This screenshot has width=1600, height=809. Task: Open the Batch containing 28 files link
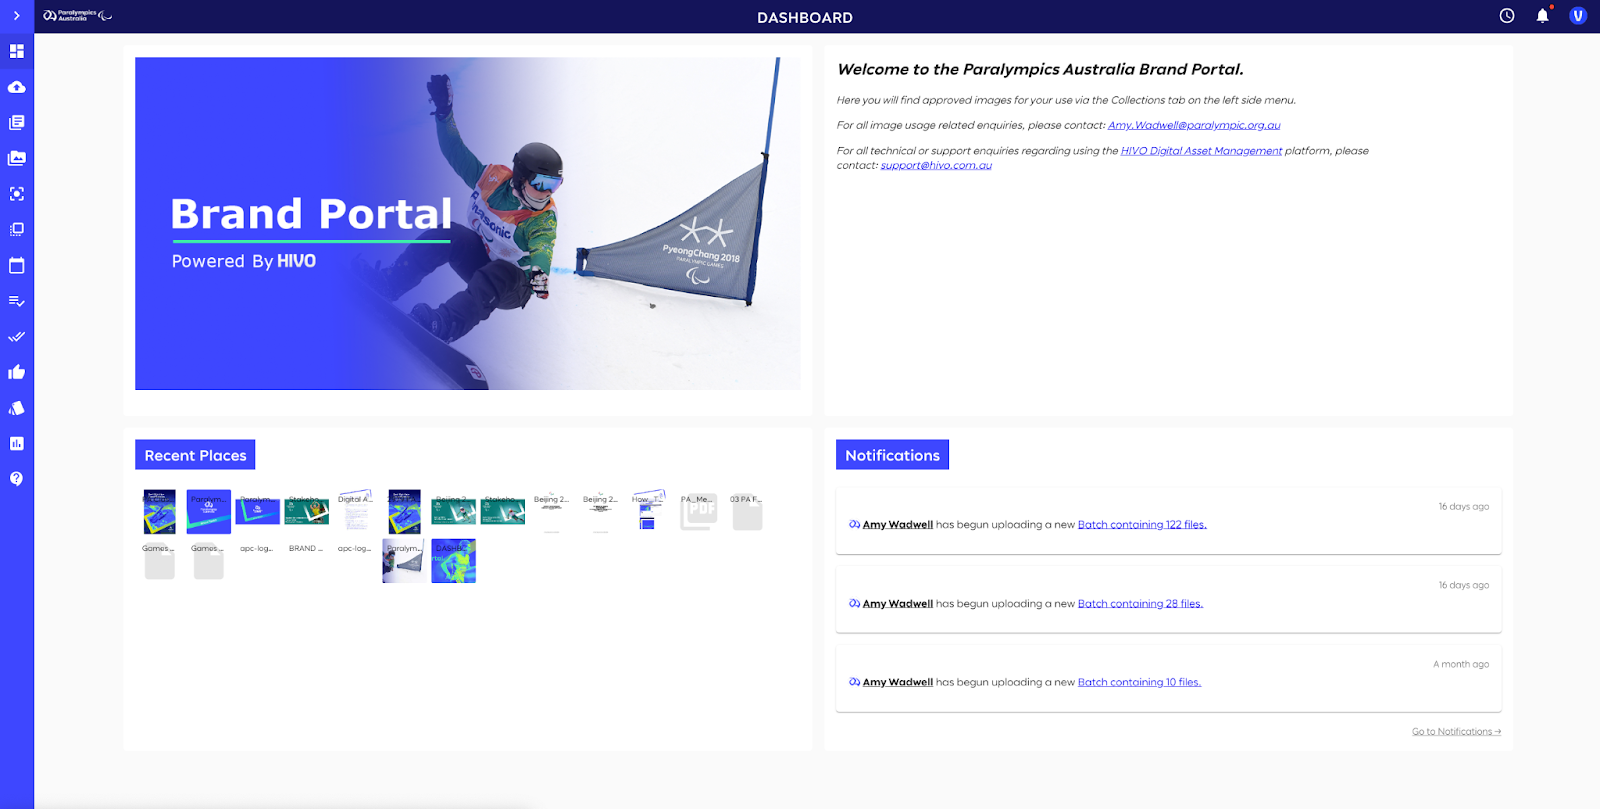[x=1140, y=604]
